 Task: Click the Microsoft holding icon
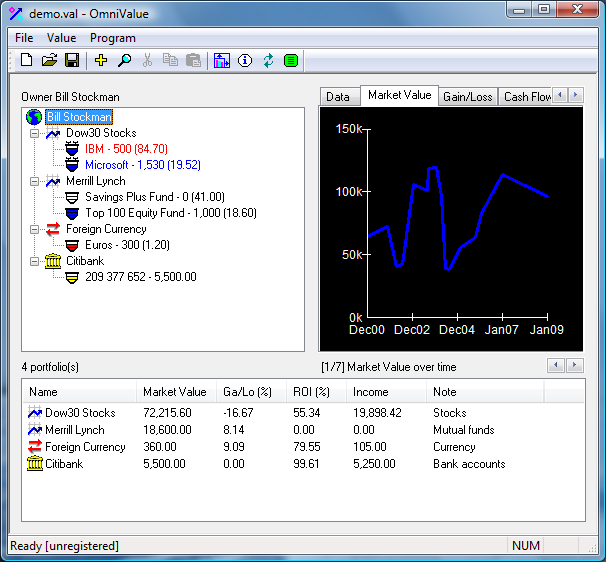pos(72,165)
